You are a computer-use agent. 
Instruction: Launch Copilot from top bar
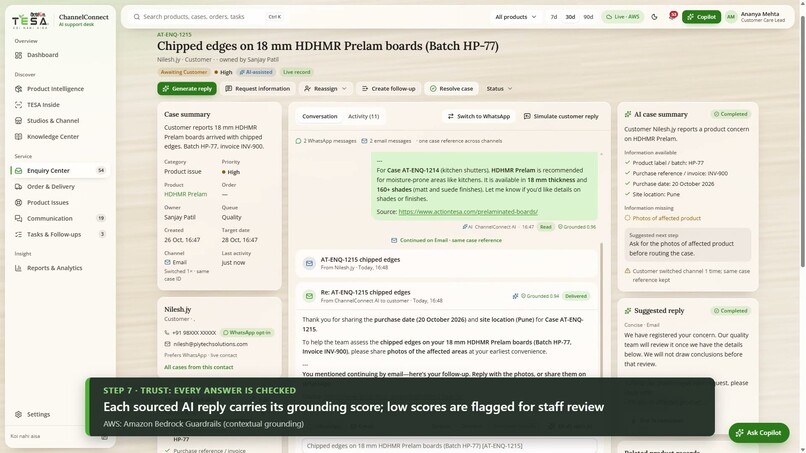coord(701,17)
